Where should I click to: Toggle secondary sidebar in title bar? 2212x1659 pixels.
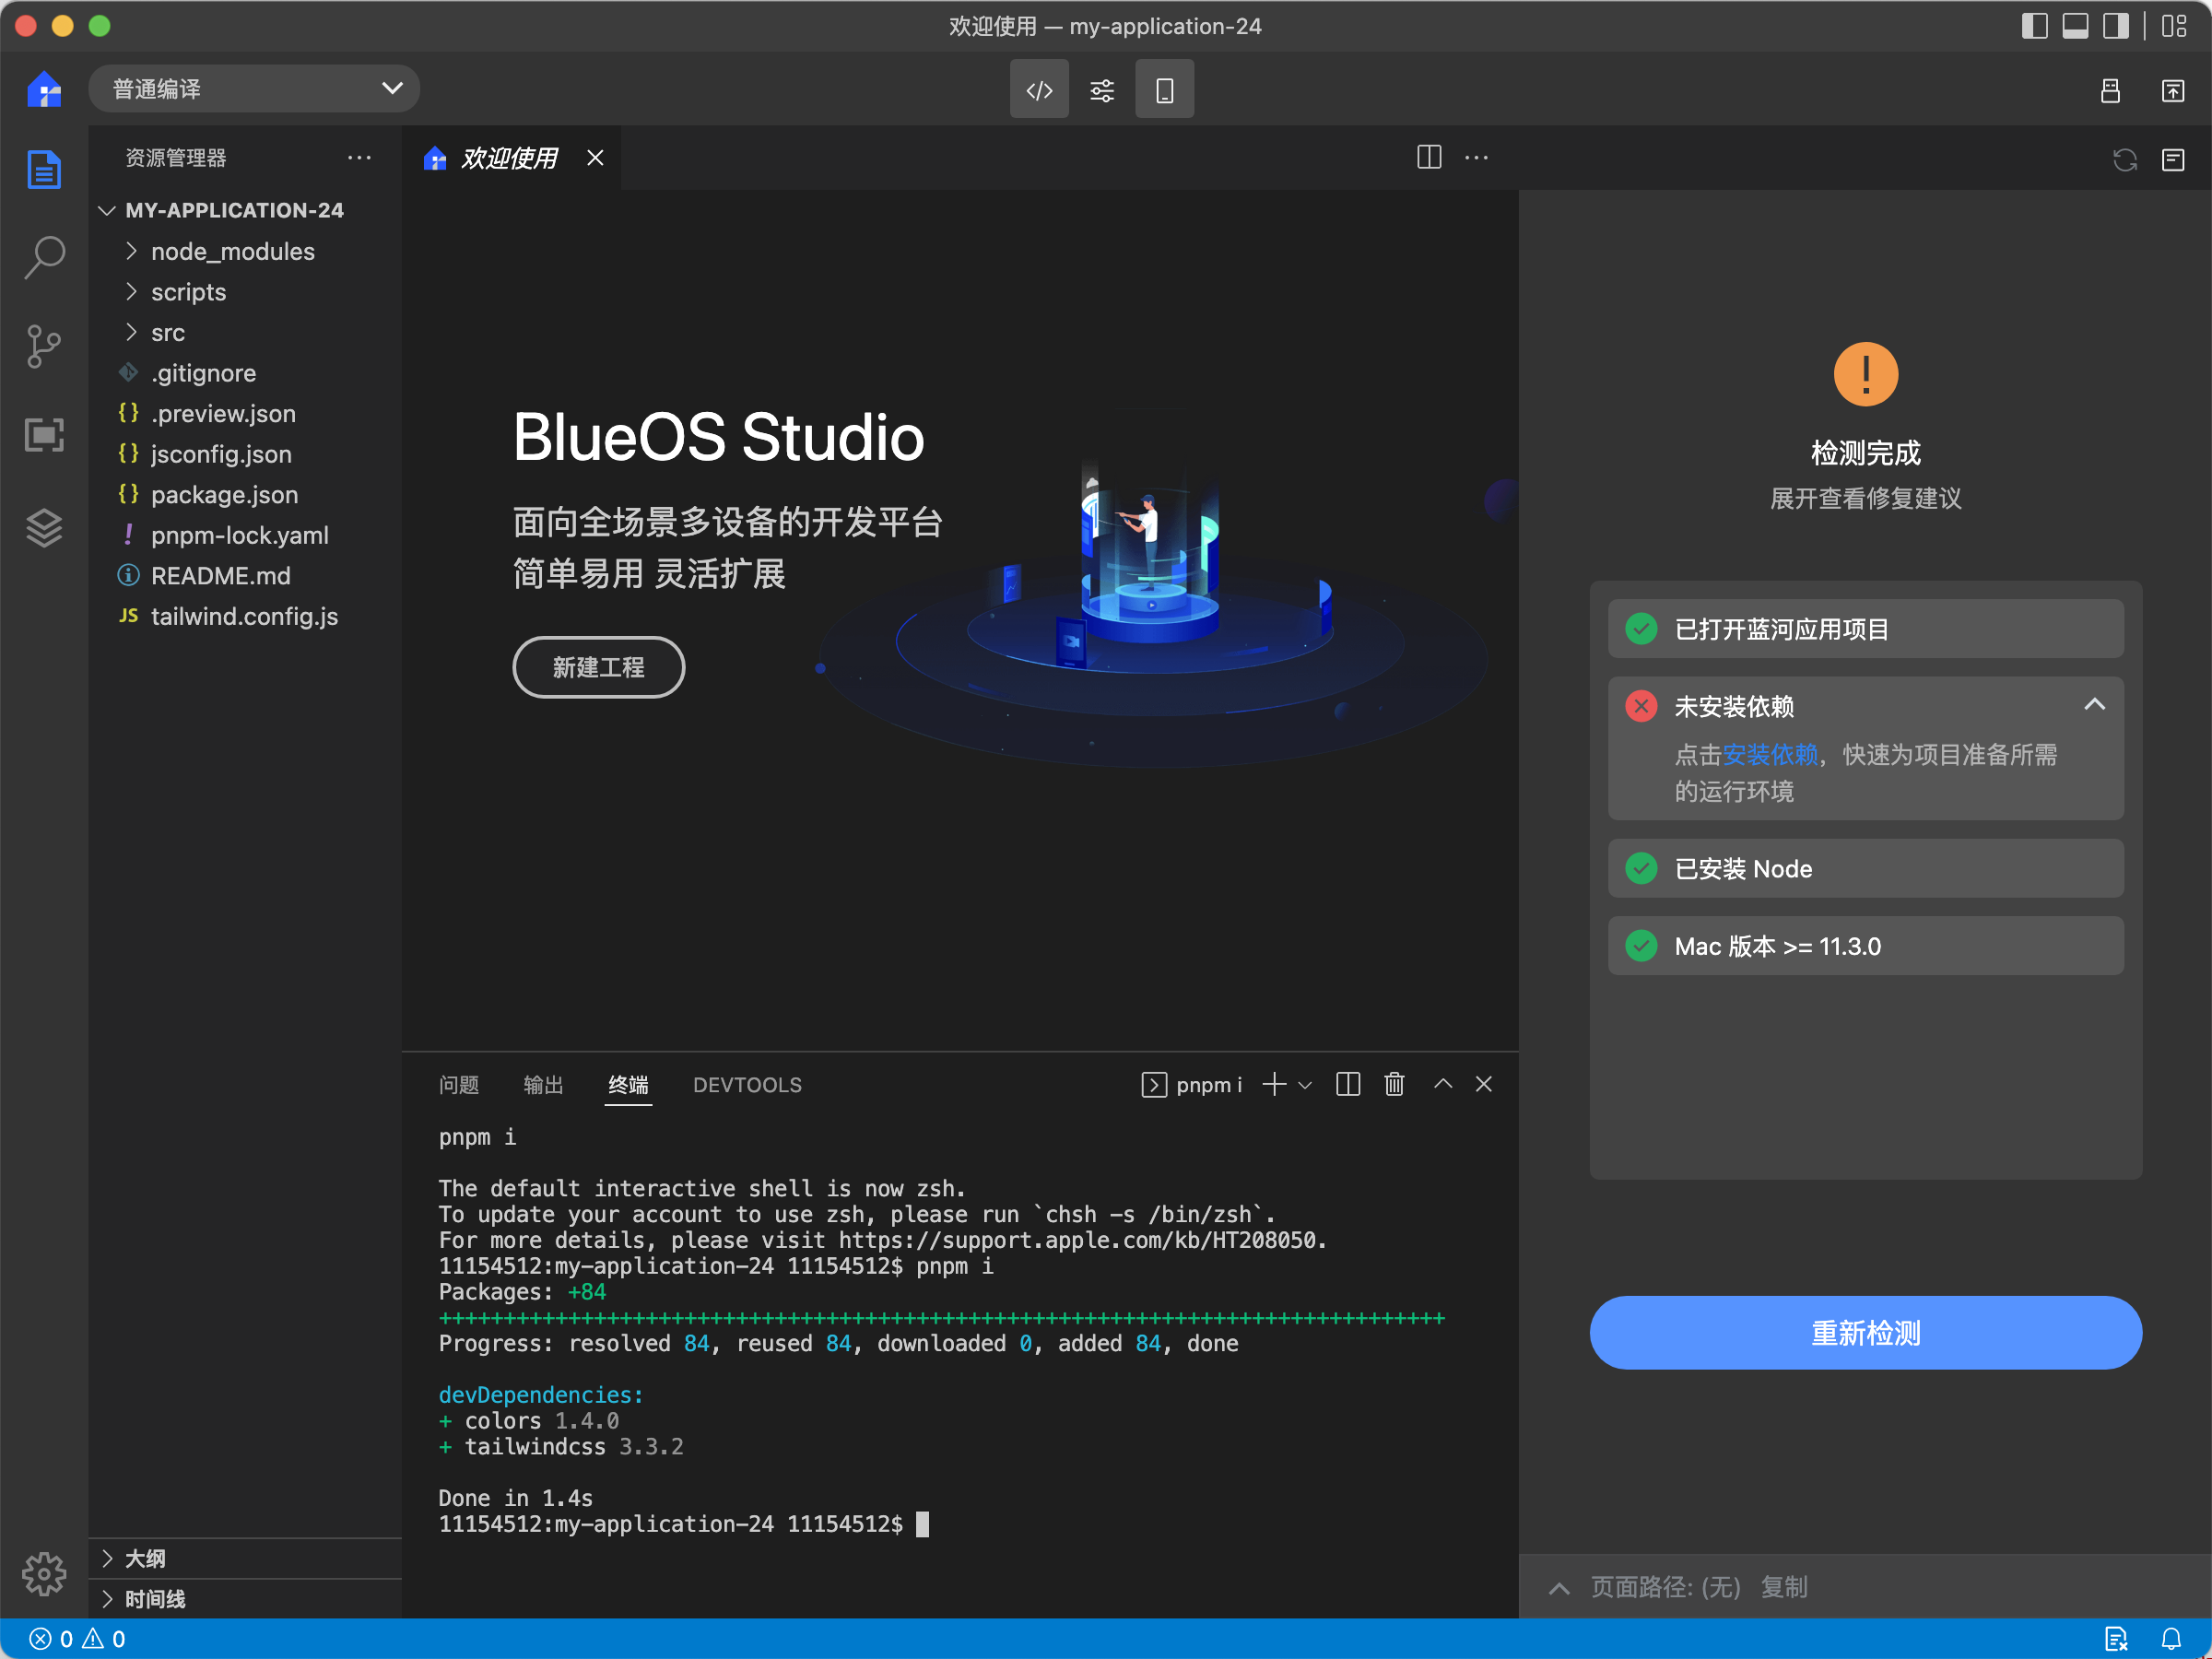point(2115,26)
